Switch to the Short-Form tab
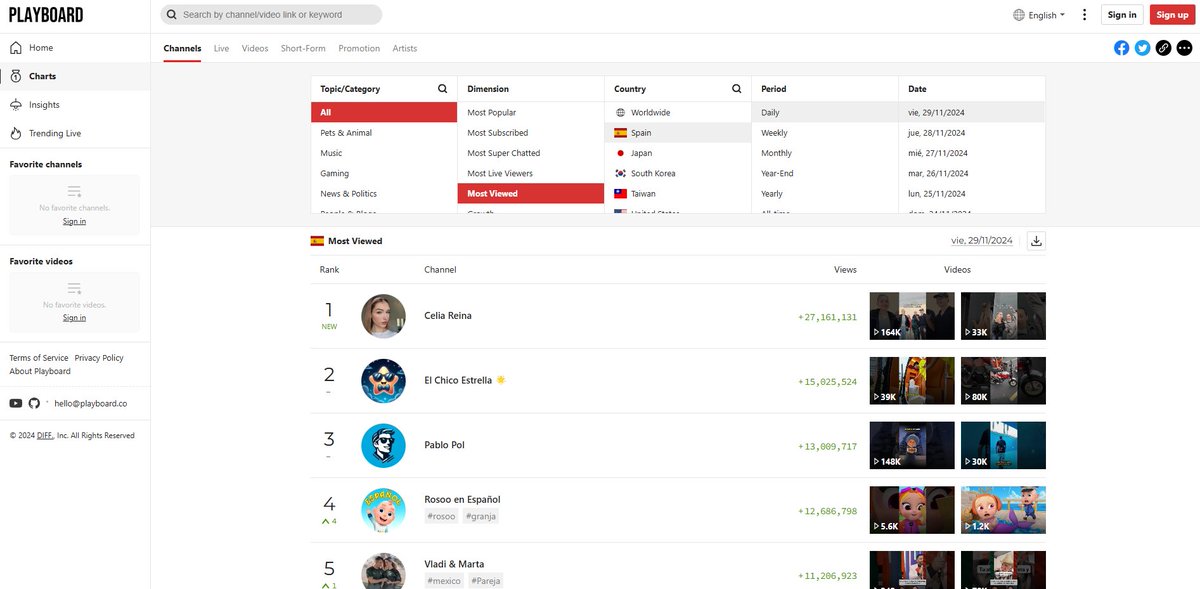 pyautogui.click(x=303, y=48)
